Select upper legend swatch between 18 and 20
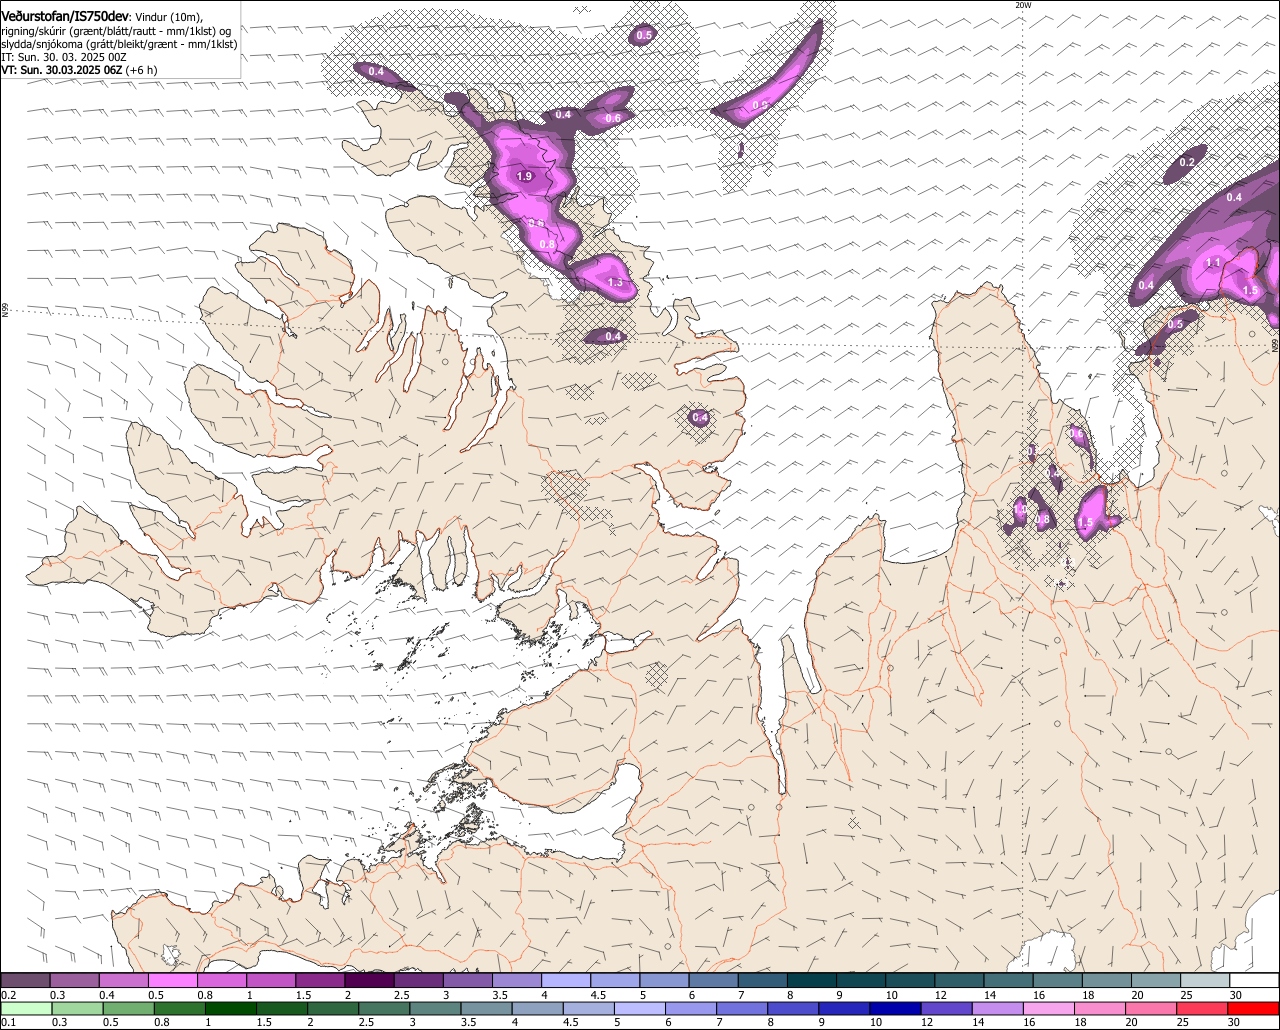 tap(1107, 980)
